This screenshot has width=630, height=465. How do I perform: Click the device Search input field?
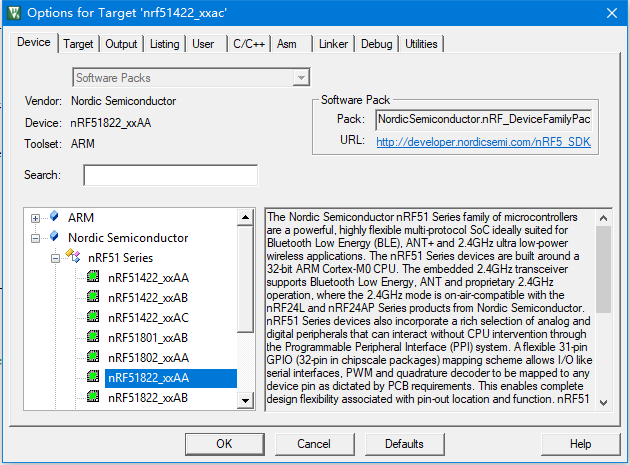pyautogui.click(x=171, y=175)
